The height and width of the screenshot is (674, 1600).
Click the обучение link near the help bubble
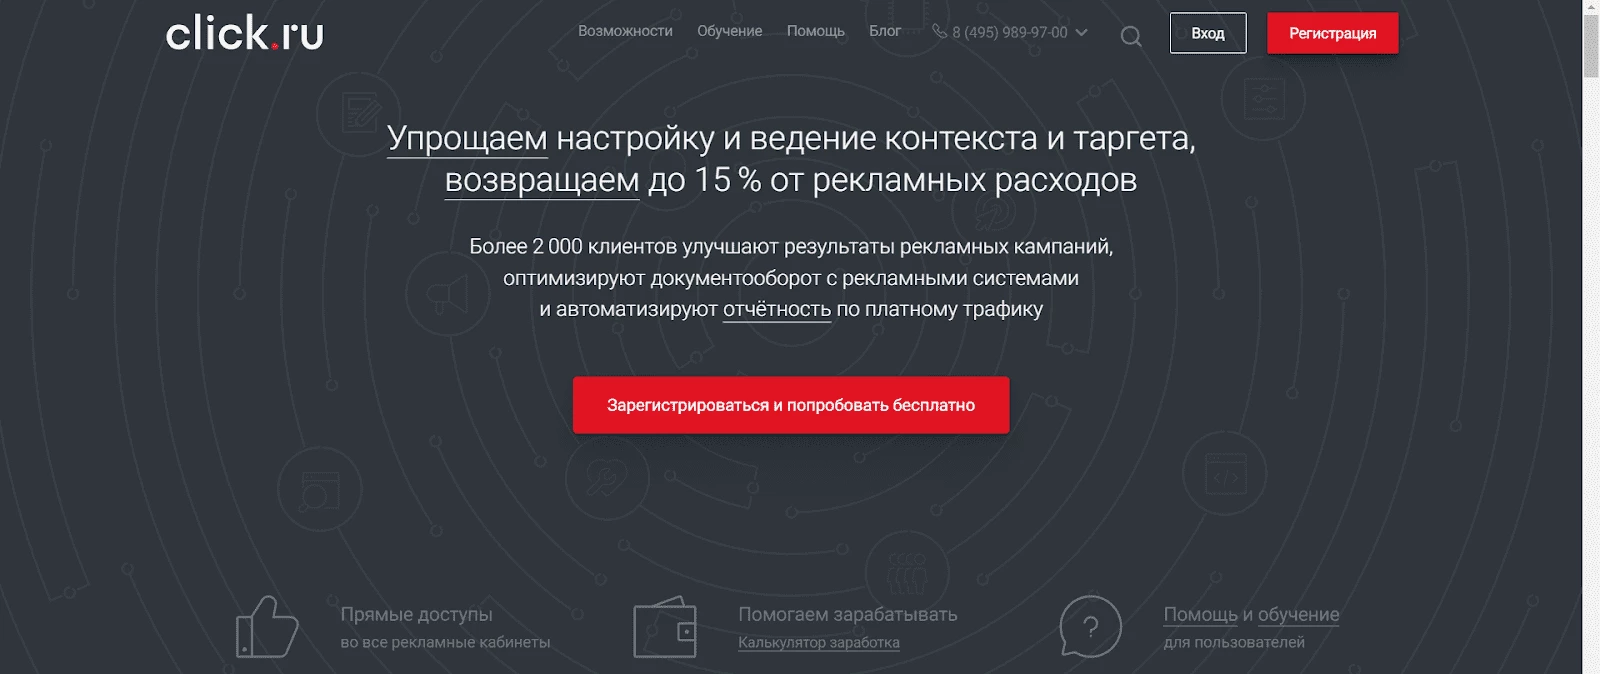click(x=1298, y=614)
